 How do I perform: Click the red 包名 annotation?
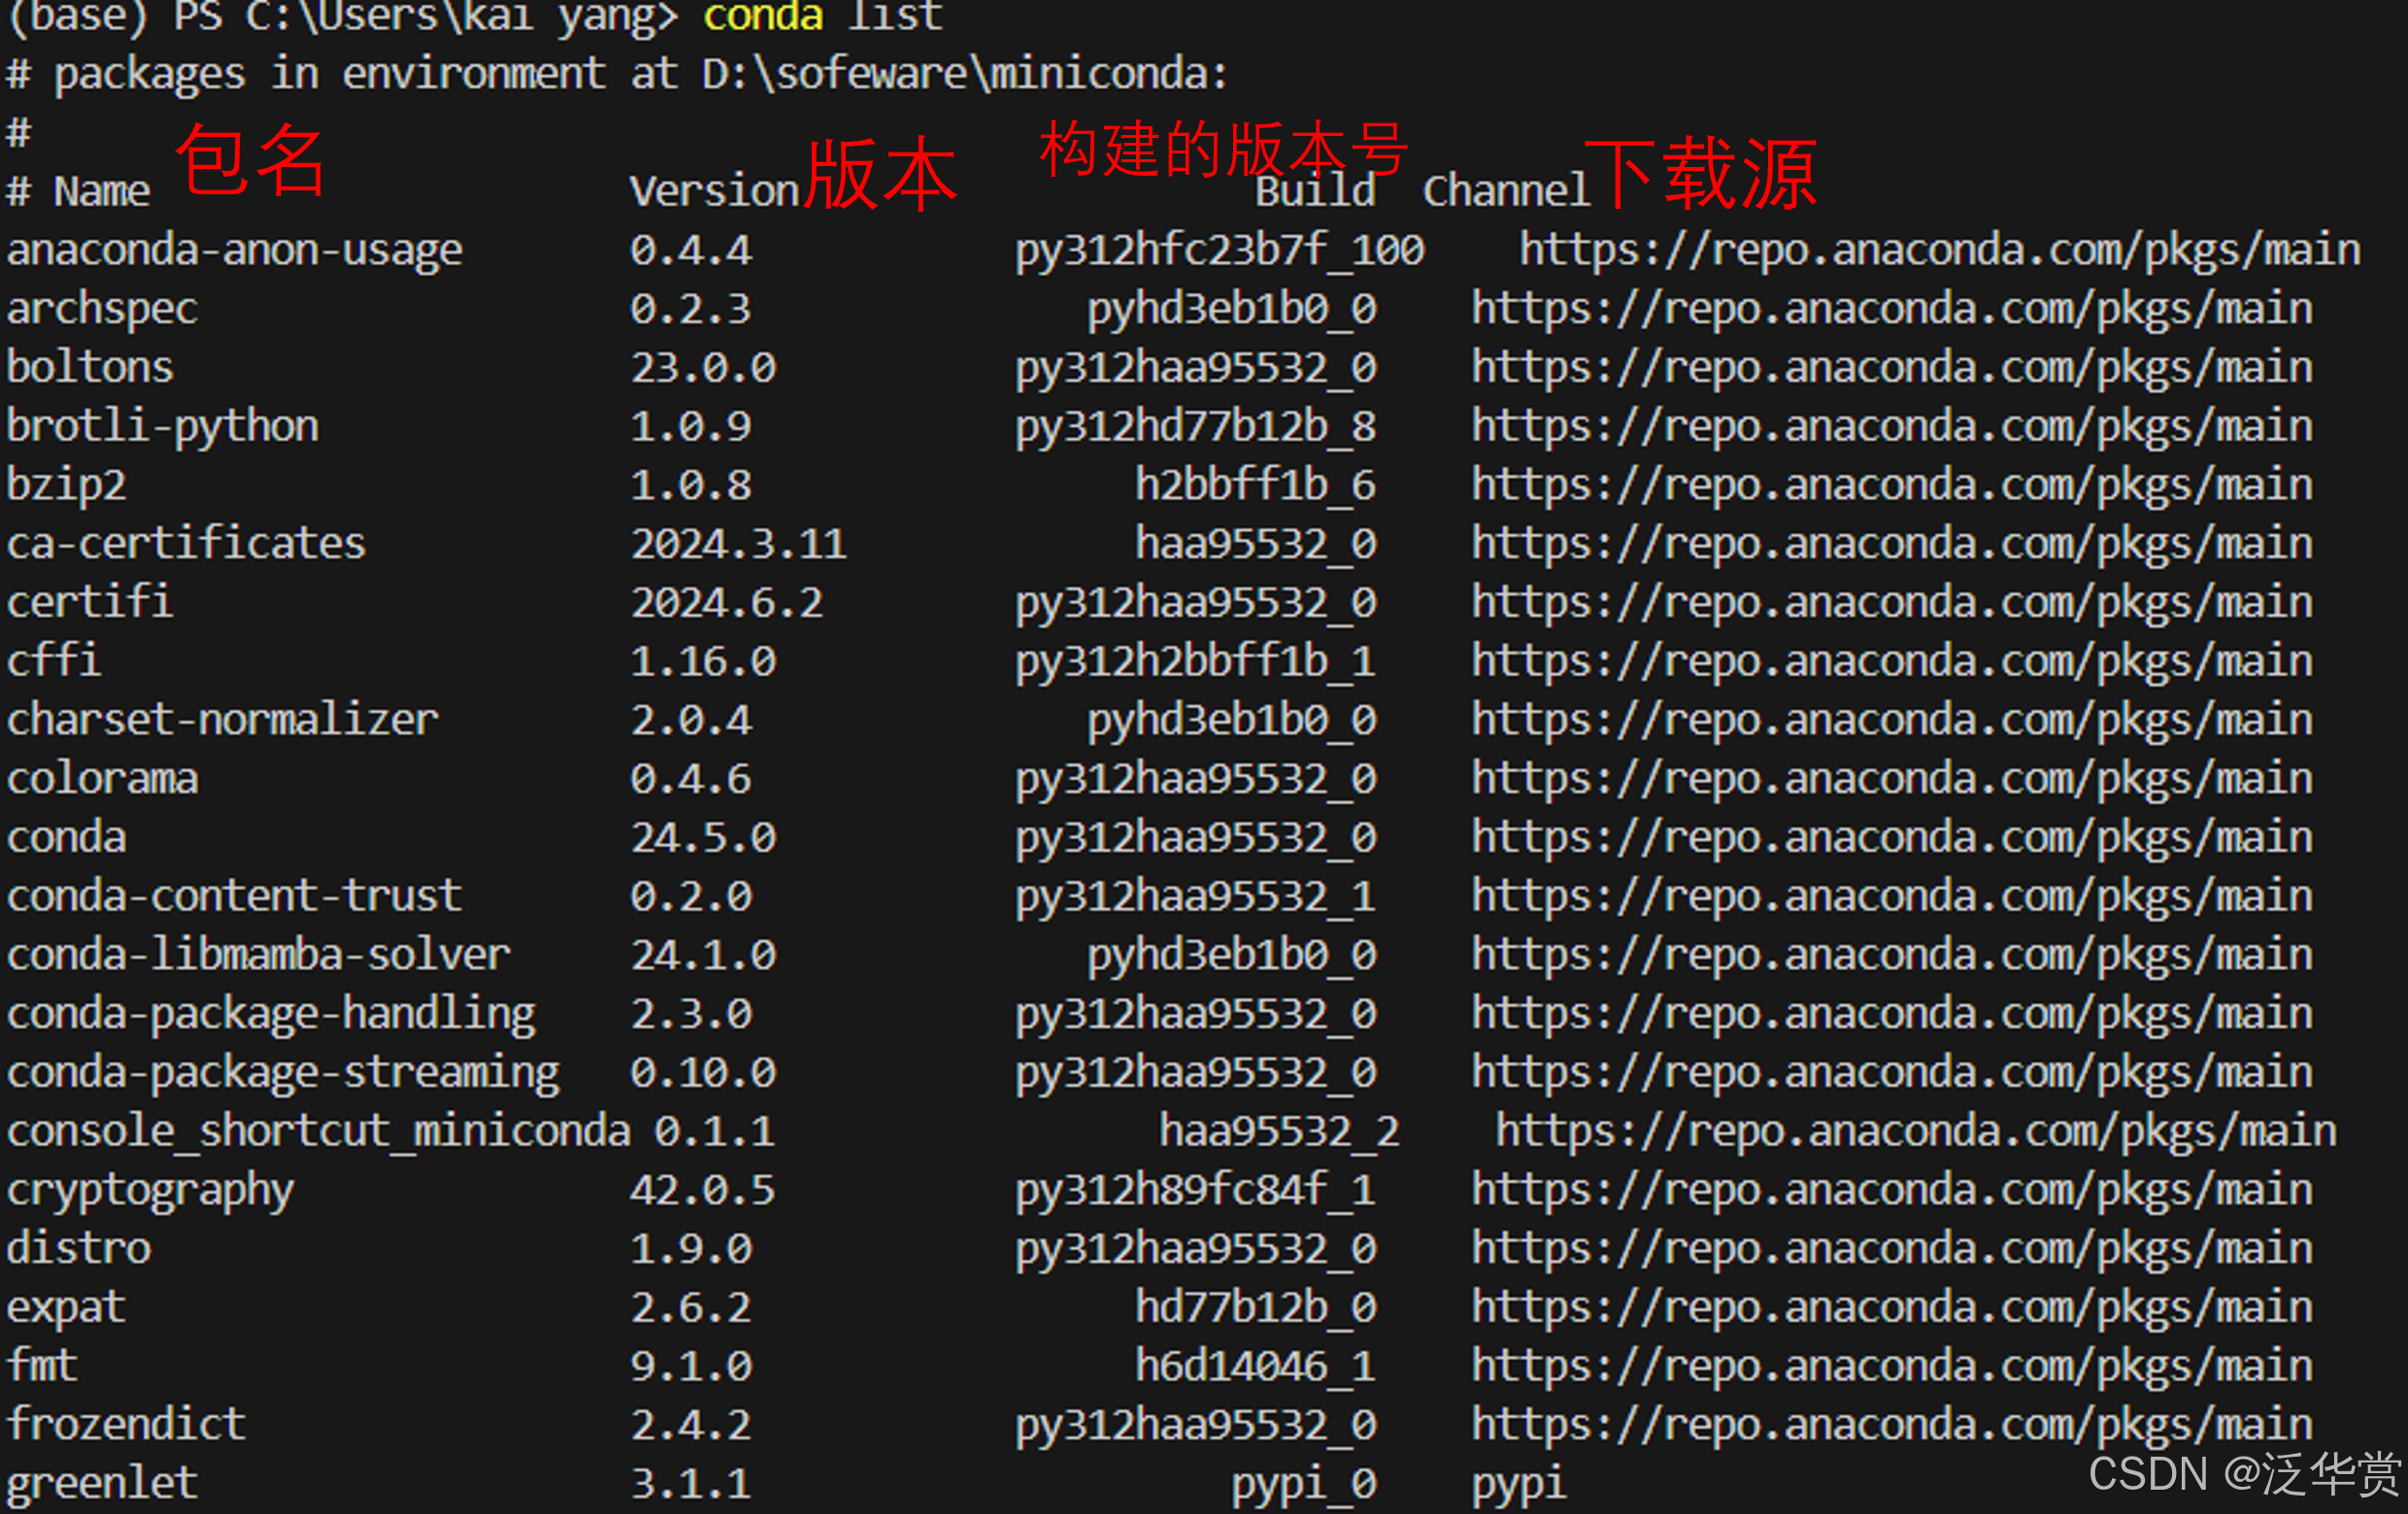click(250, 160)
